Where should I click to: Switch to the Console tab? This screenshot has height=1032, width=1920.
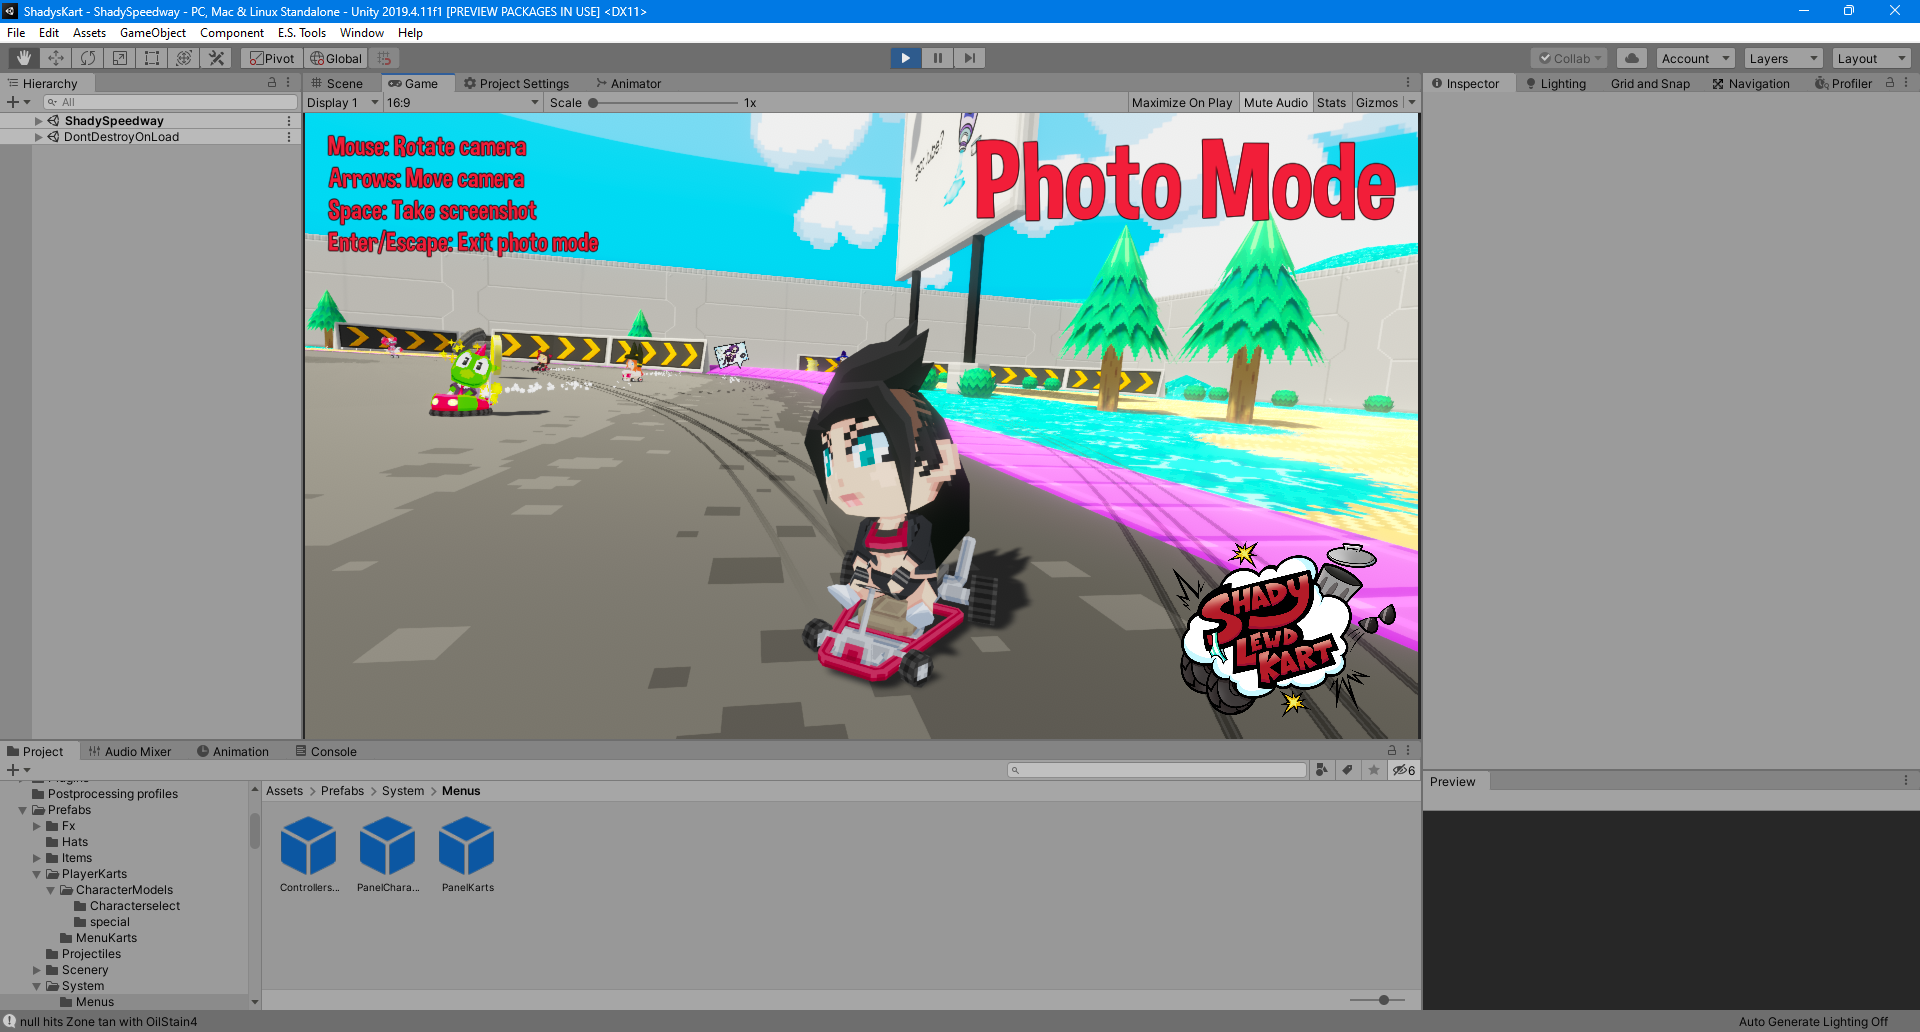point(326,751)
